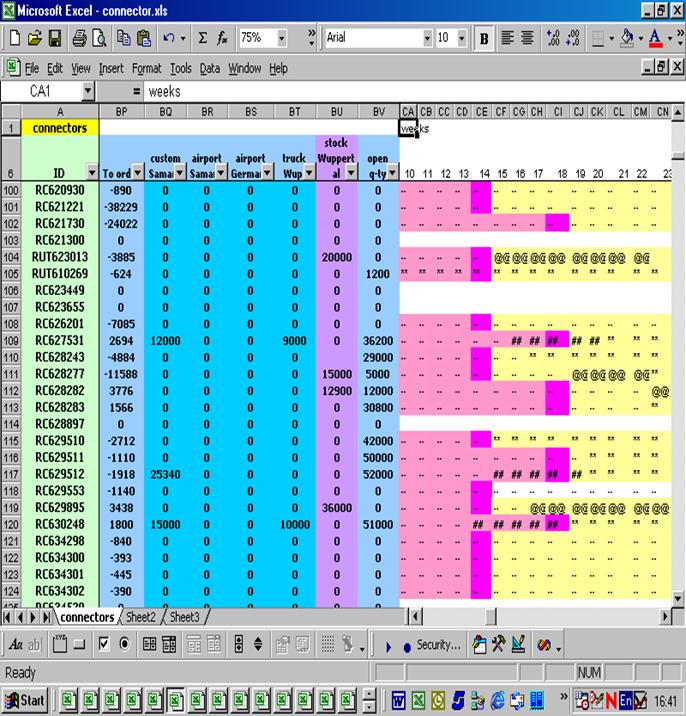Viewport: 686px width, 716px height.
Task: Open the Format menu
Action: click(146, 68)
